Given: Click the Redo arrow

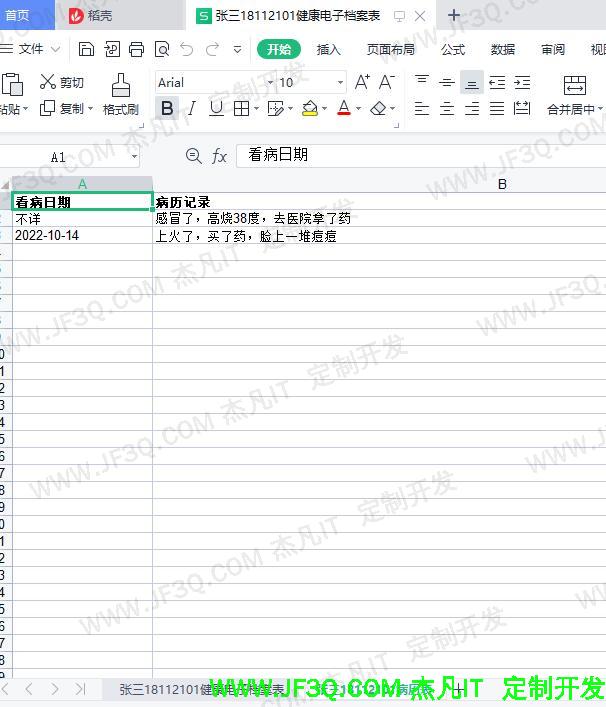Looking at the screenshot, I should point(212,49).
